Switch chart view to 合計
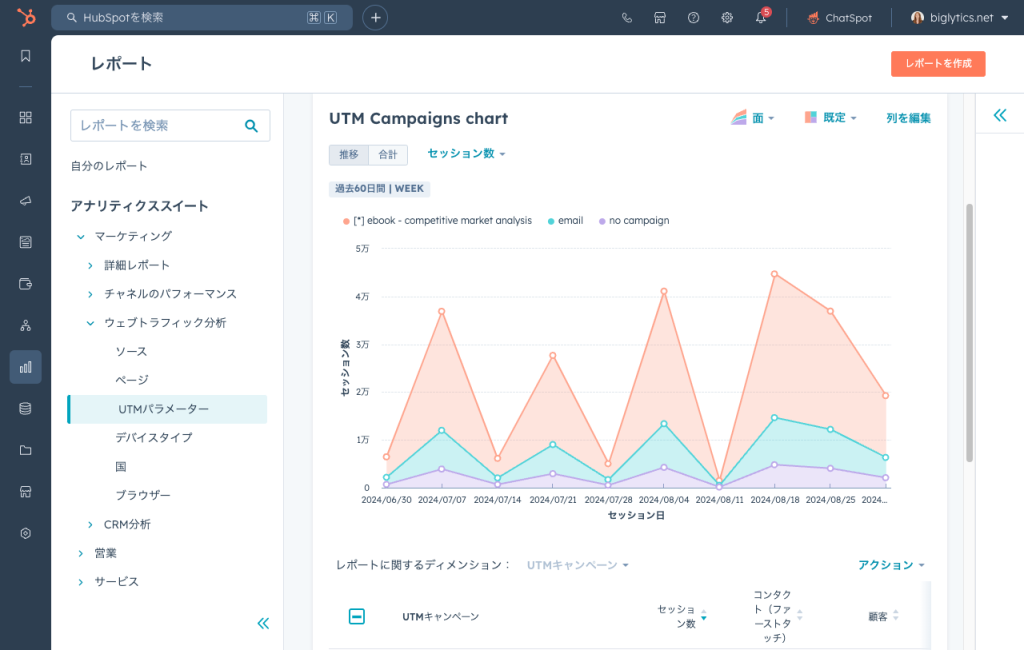The image size is (1024, 650). pos(387,155)
